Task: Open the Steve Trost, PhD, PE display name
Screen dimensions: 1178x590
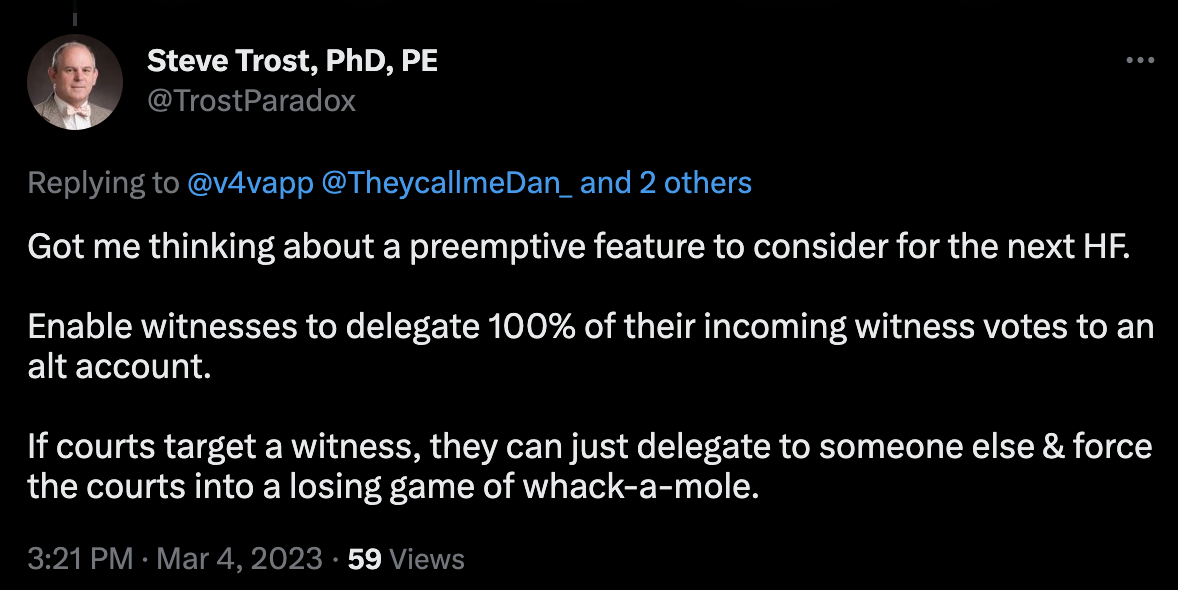Action: [292, 60]
